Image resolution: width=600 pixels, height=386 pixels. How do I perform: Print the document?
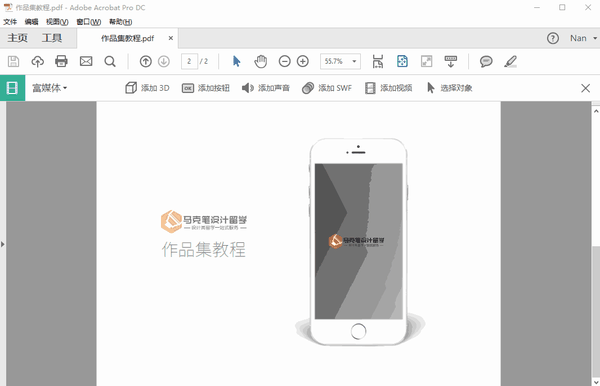click(x=61, y=61)
